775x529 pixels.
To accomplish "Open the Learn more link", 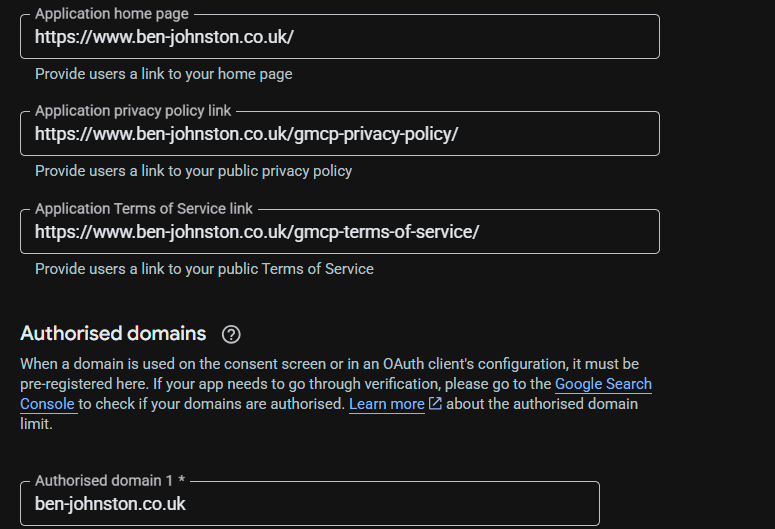I will coord(387,404).
